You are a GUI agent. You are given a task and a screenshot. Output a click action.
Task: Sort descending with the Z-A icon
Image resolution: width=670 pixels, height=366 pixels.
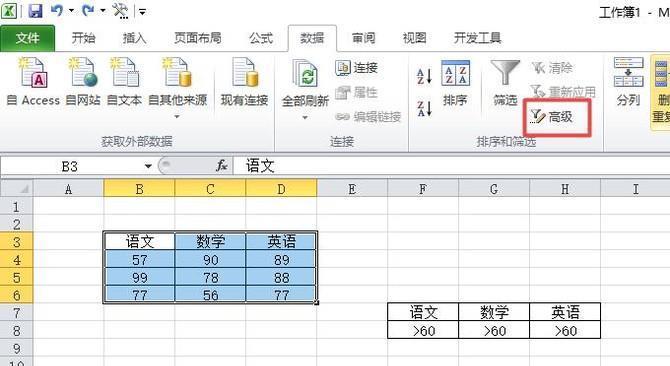pyautogui.click(x=424, y=108)
